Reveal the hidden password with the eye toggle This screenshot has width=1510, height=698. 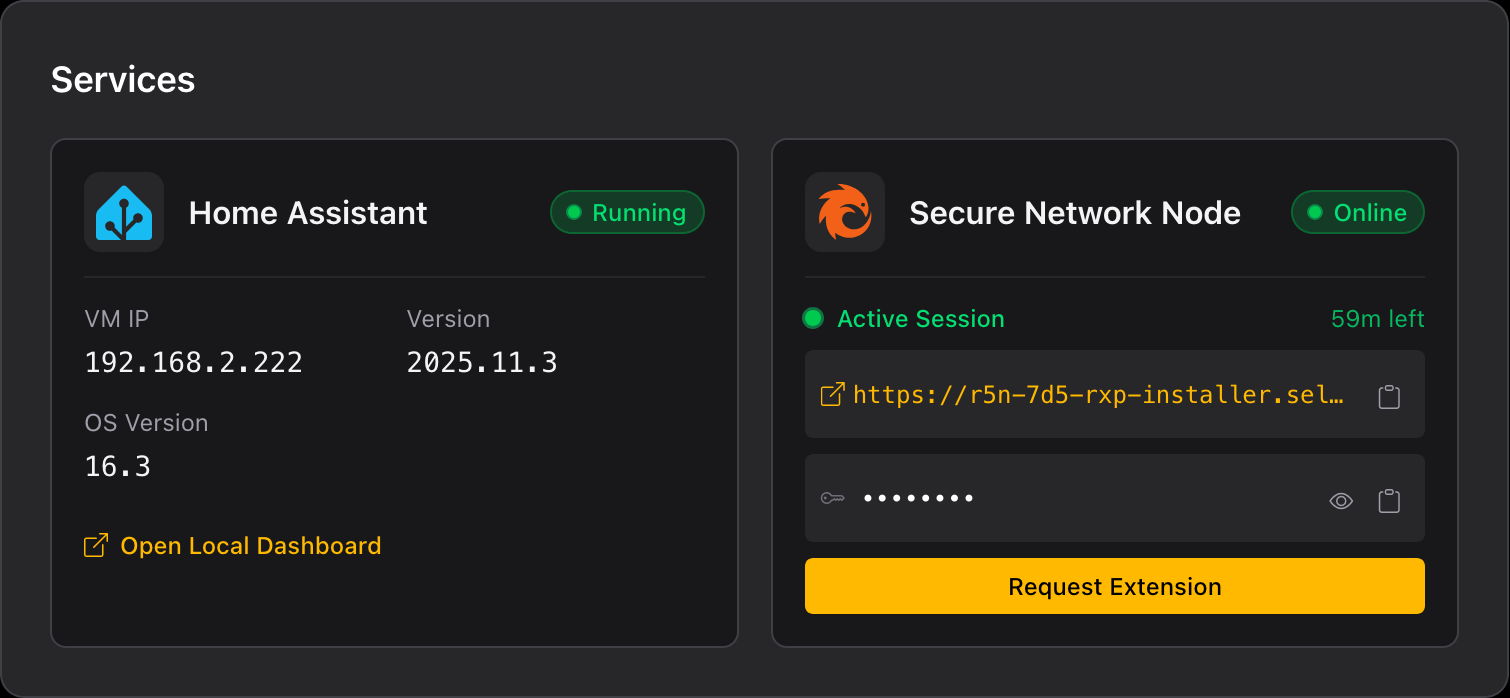[x=1341, y=500]
